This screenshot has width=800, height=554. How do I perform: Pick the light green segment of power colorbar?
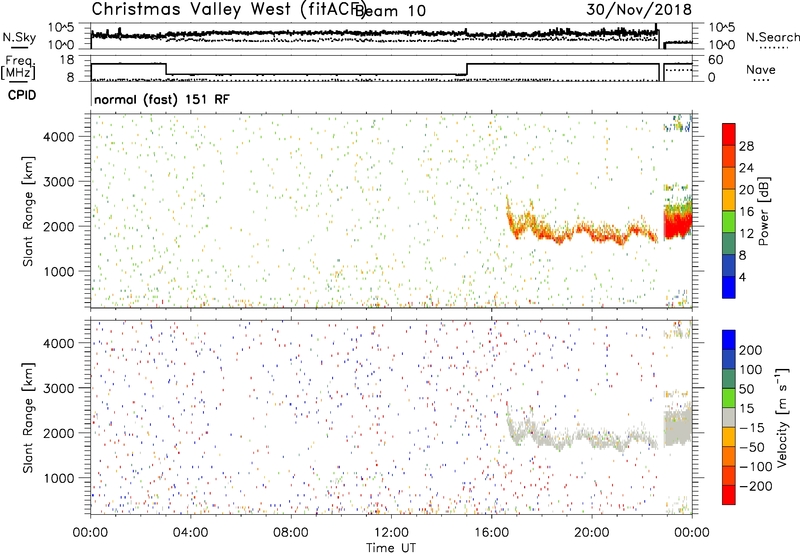(x=729, y=222)
